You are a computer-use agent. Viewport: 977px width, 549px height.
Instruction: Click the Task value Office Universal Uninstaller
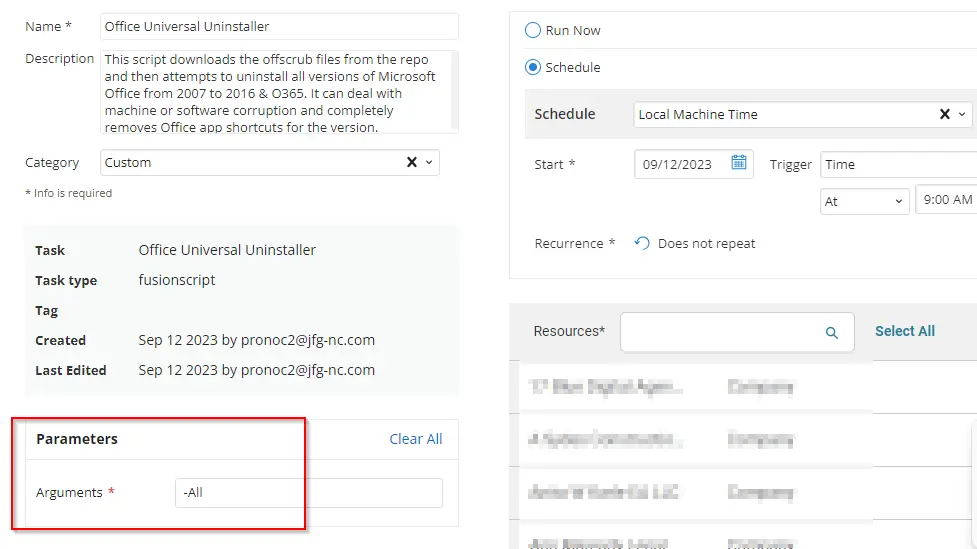227,250
